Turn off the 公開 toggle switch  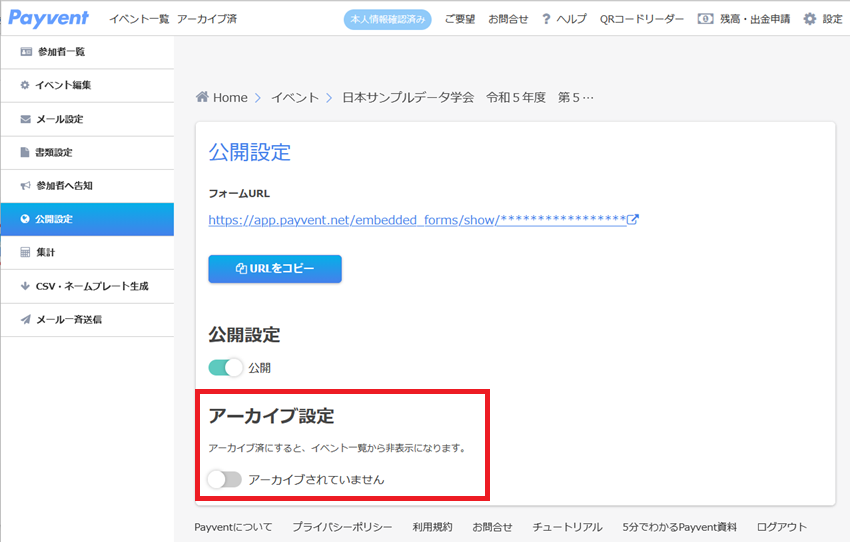tap(226, 367)
